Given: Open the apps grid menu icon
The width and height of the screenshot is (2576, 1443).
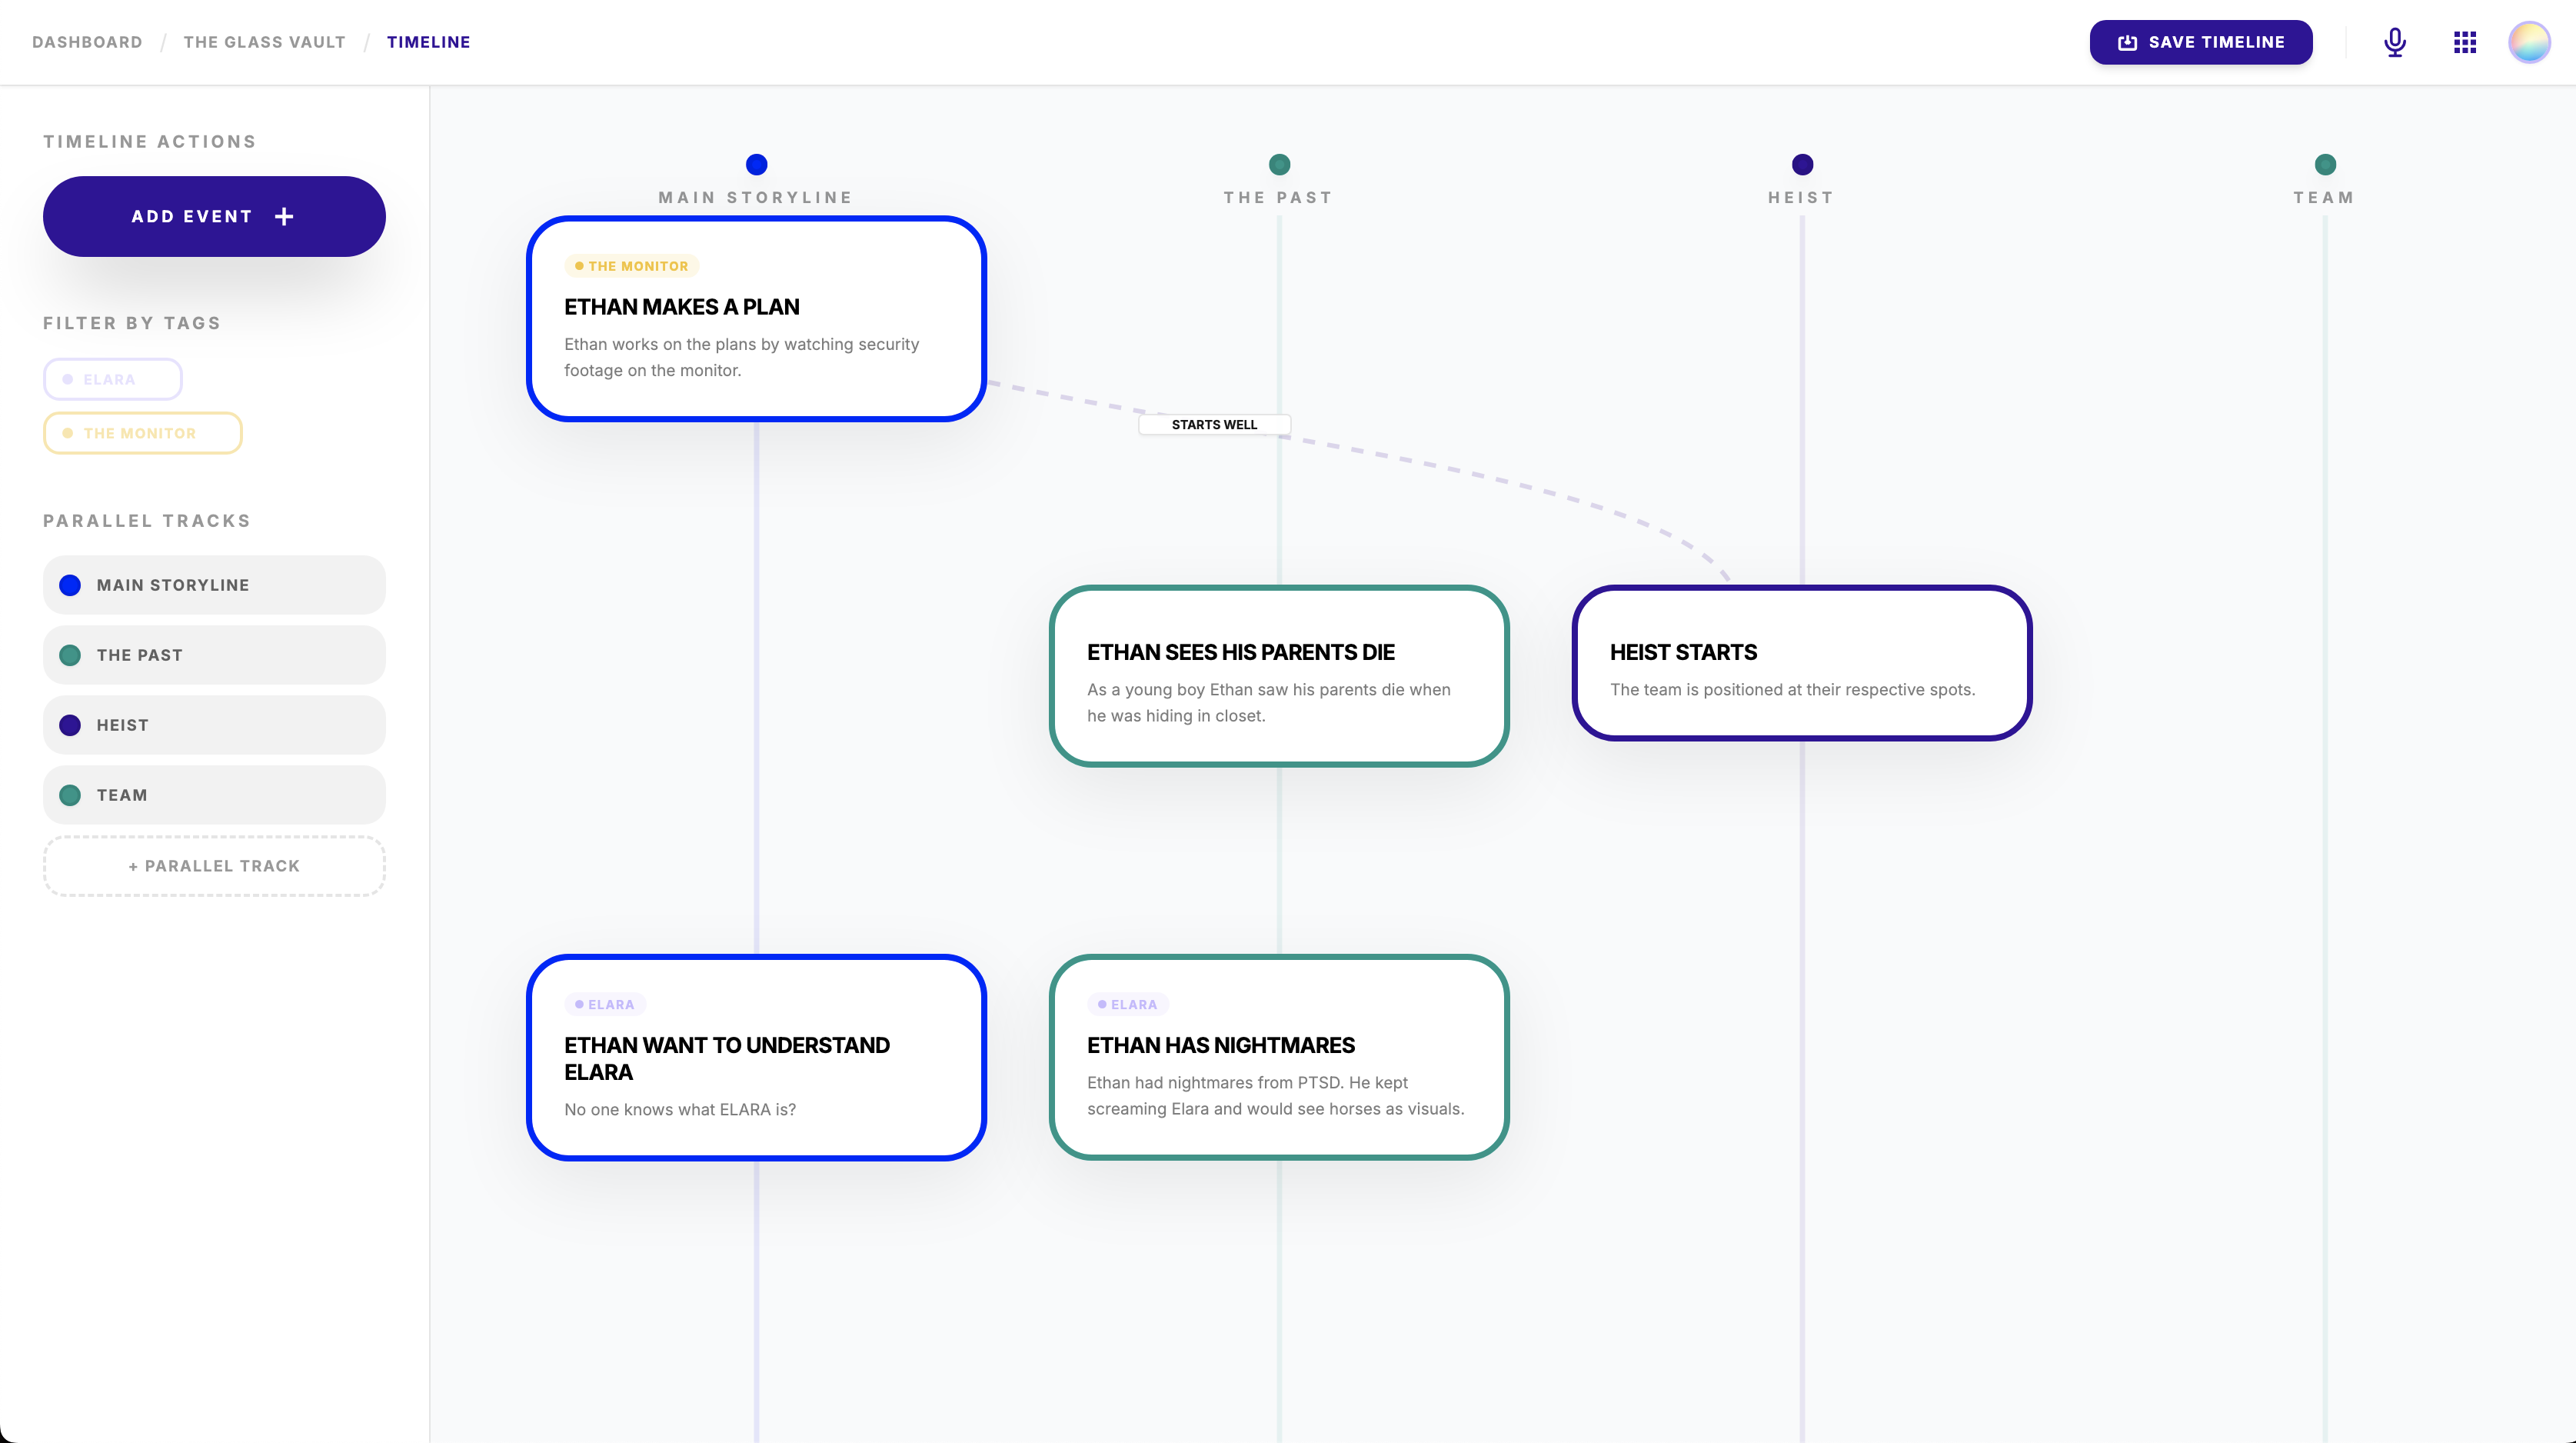Looking at the screenshot, I should (2464, 42).
